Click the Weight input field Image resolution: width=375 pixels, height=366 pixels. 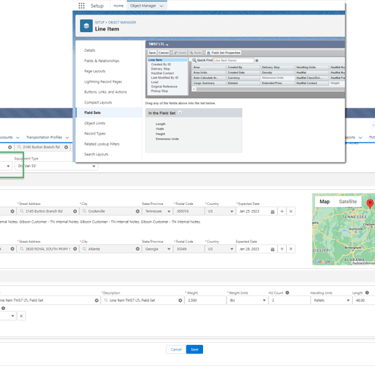coord(205,300)
